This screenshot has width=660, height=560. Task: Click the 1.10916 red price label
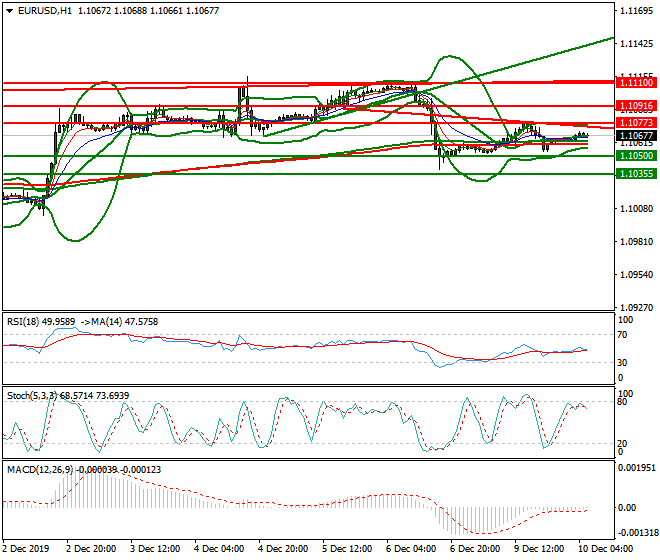click(x=636, y=106)
